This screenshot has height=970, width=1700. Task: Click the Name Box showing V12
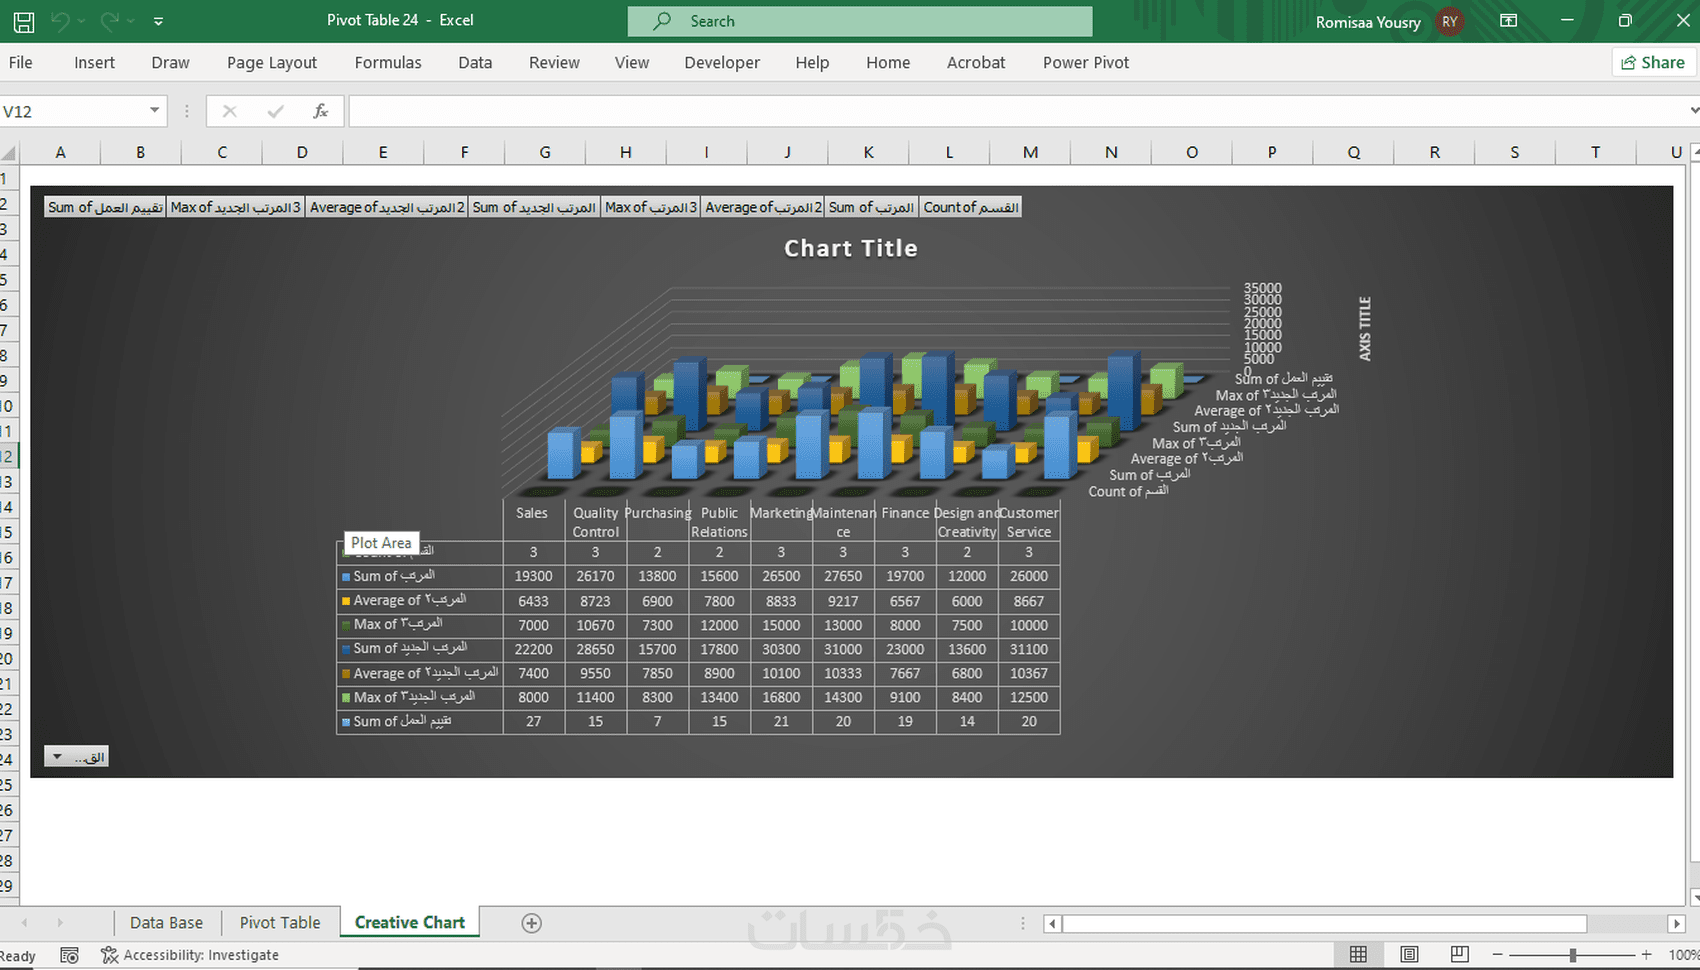tap(70, 111)
